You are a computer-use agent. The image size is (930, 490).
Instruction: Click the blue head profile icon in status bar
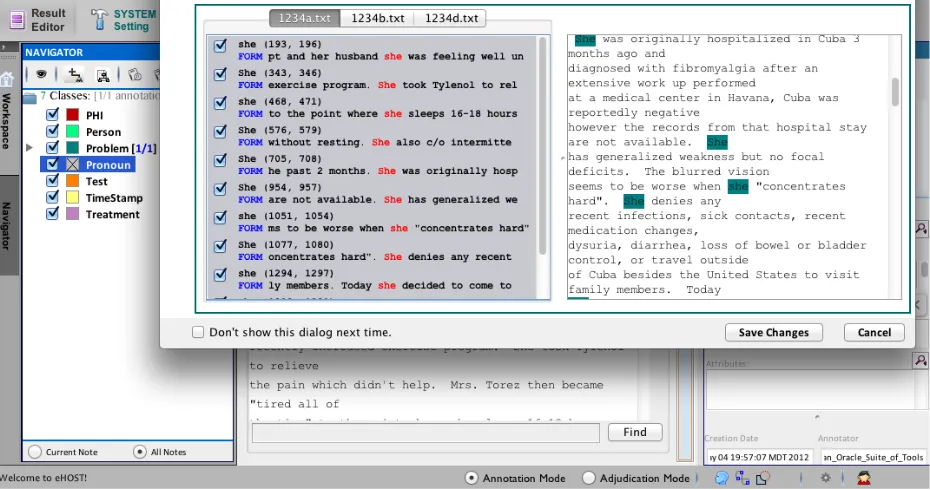pyautogui.click(x=721, y=478)
